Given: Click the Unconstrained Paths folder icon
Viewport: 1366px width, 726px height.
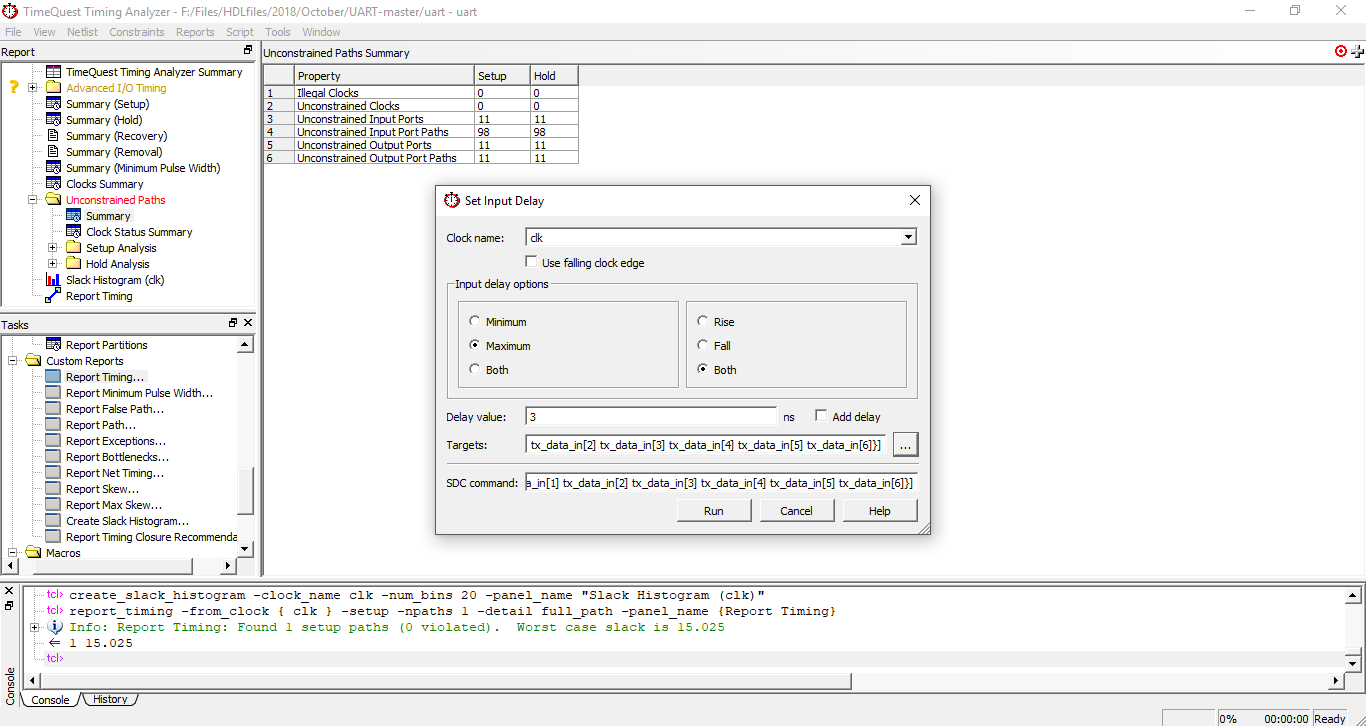Looking at the screenshot, I should click(x=53, y=200).
